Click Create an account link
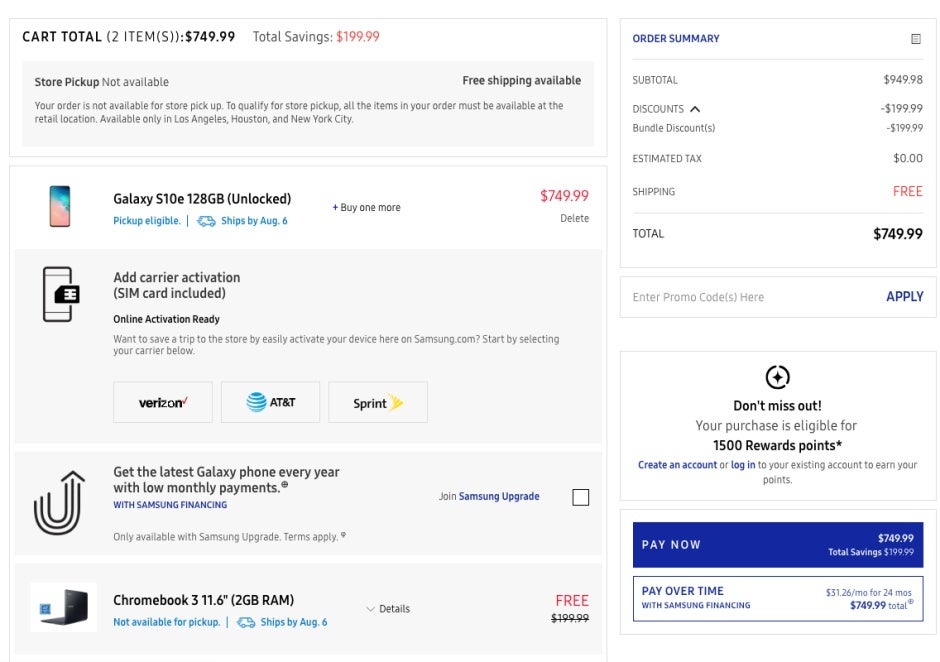 677,465
